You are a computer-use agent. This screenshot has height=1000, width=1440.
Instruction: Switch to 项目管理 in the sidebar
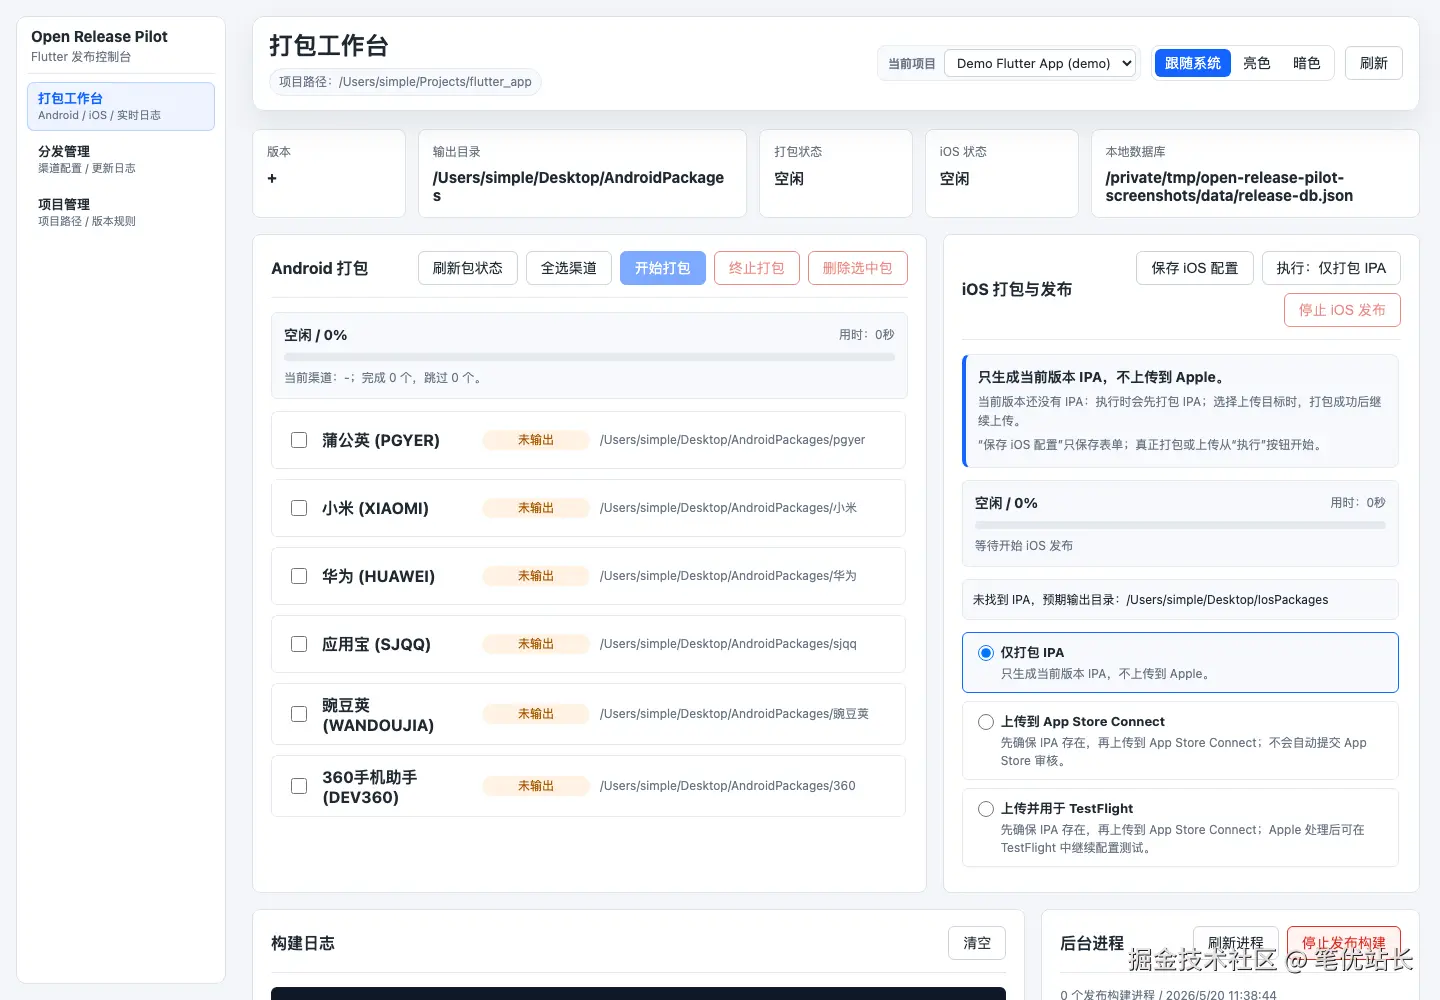click(x=121, y=212)
